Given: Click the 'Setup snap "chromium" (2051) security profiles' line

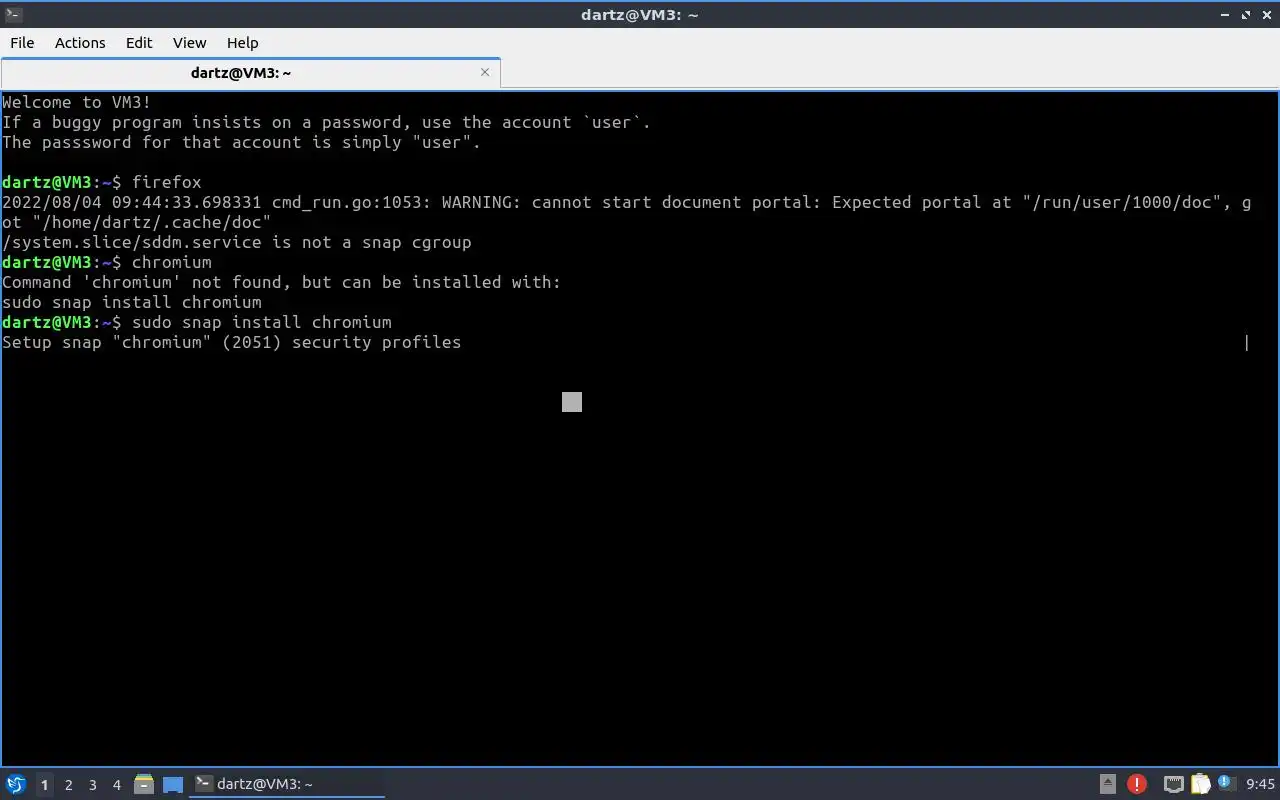Looking at the screenshot, I should 232,342.
